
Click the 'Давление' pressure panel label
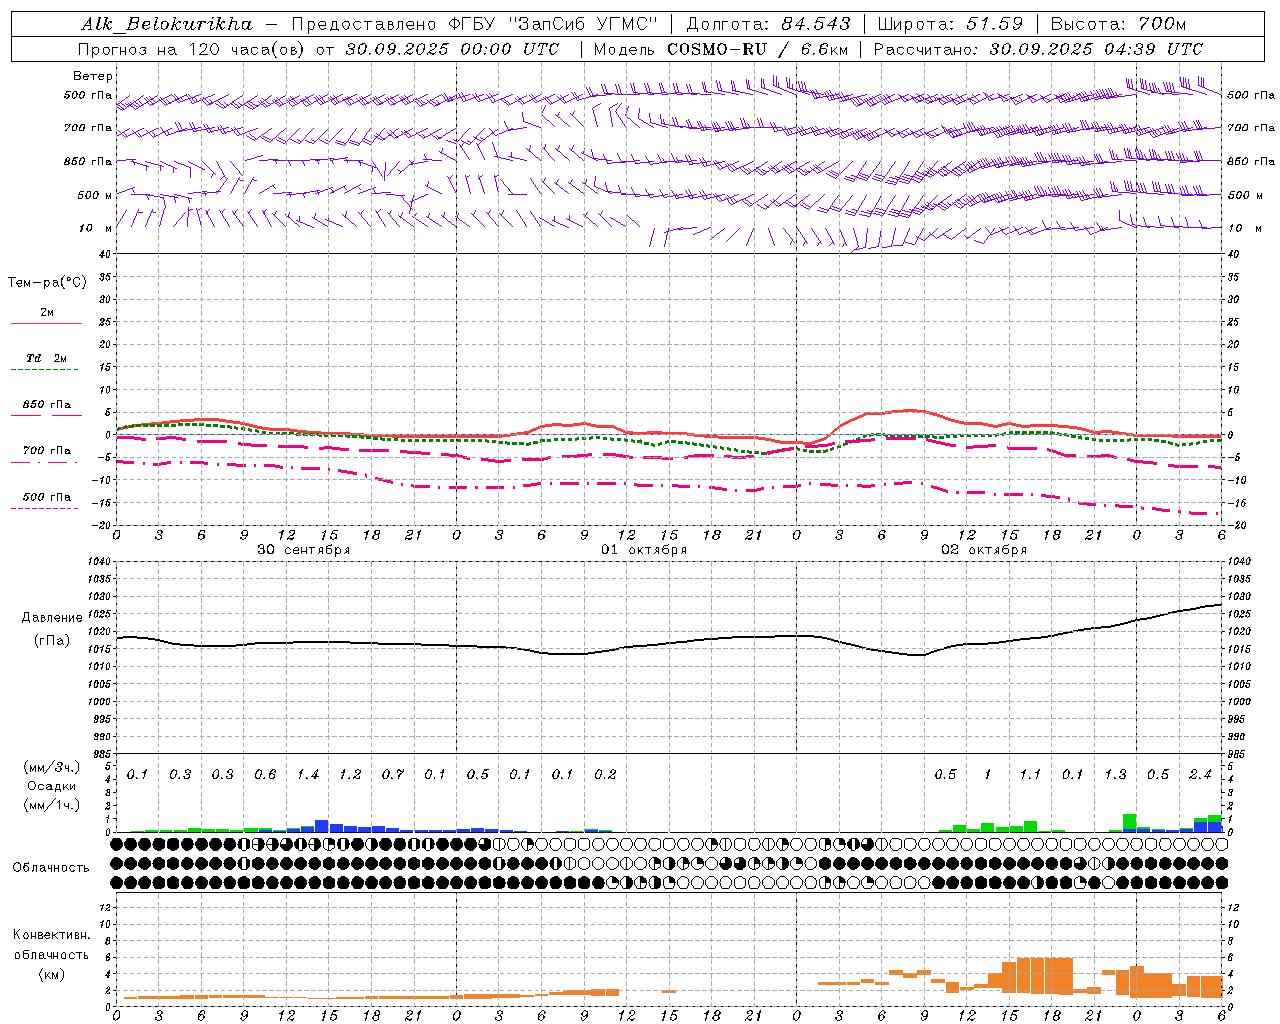click(52, 618)
